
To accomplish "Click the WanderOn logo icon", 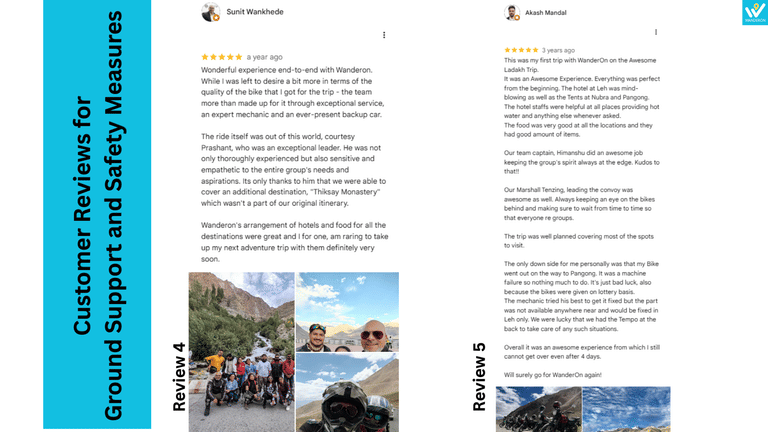I will click(755, 12).
